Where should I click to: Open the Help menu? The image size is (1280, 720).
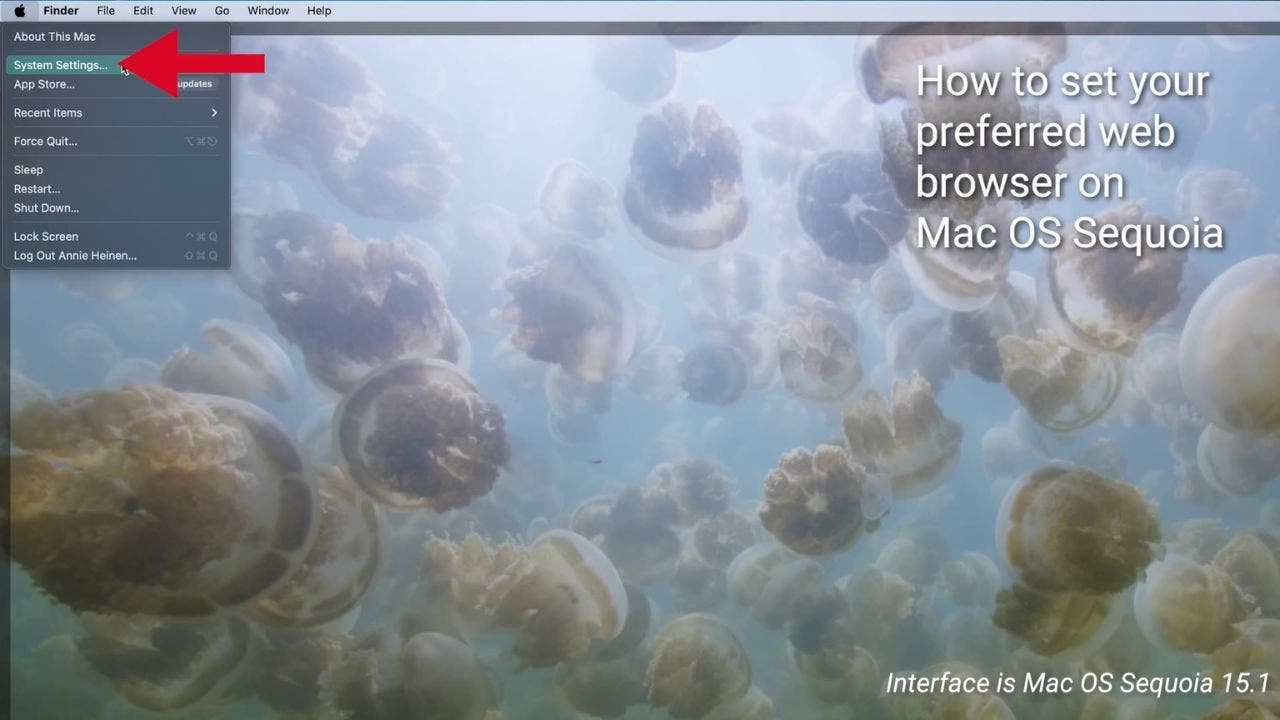click(x=319, y=11)
